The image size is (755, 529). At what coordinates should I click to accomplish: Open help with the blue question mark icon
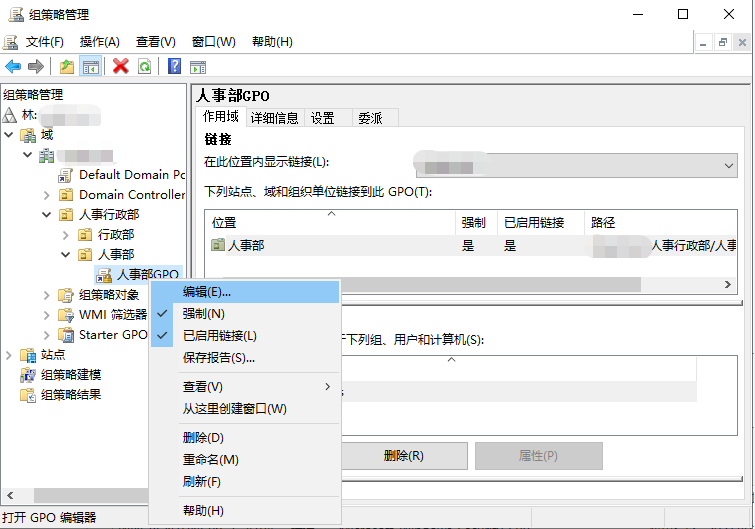point(174,66)
